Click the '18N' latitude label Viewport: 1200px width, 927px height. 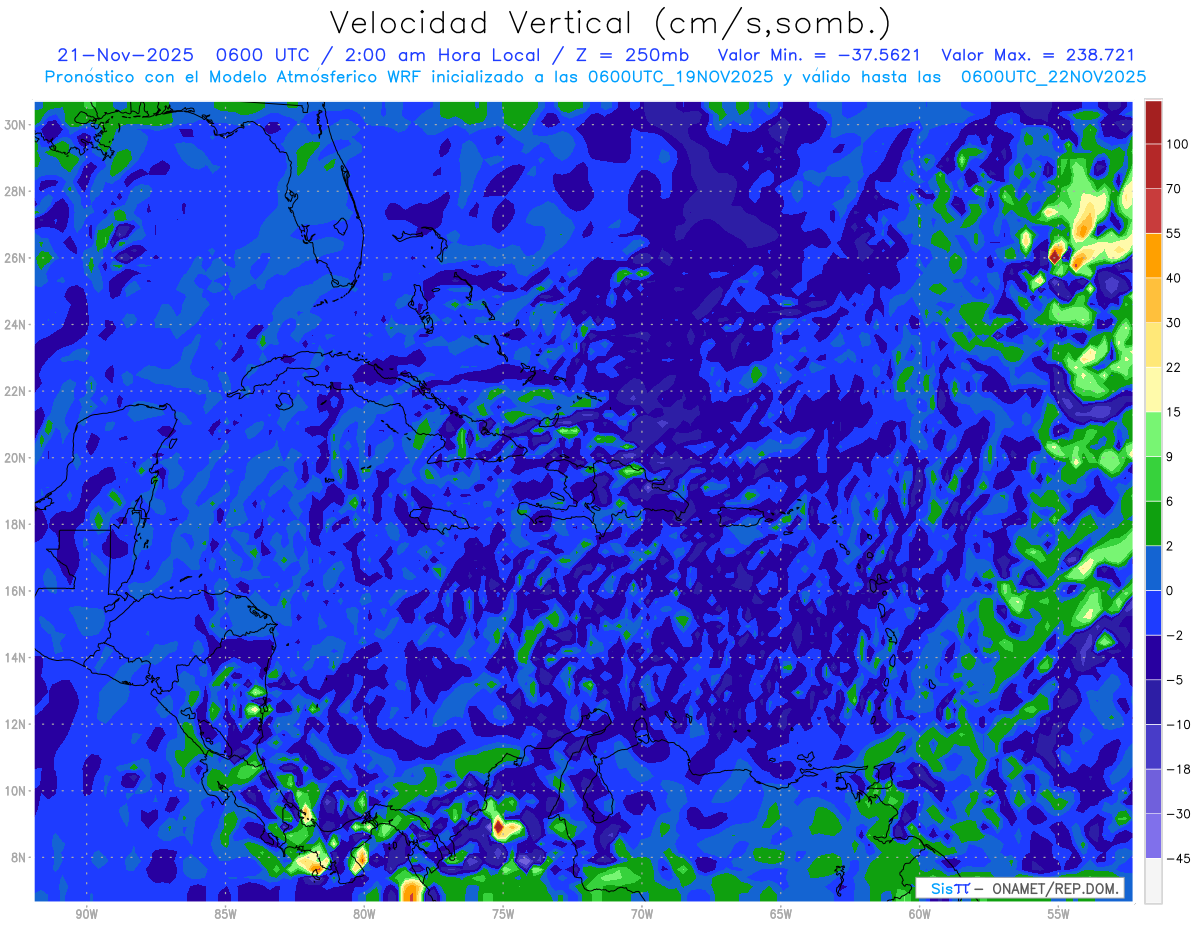pos(15,524)
